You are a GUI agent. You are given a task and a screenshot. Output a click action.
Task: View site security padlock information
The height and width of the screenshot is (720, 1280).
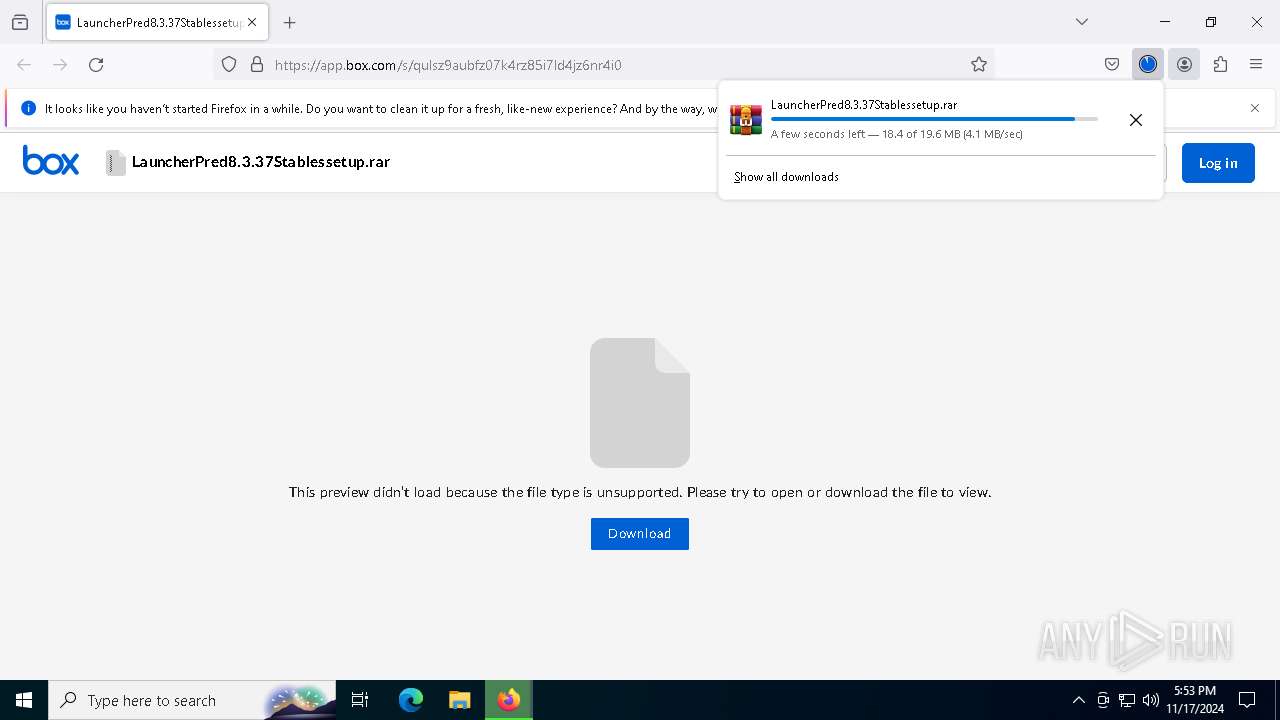tap(257, 64)
